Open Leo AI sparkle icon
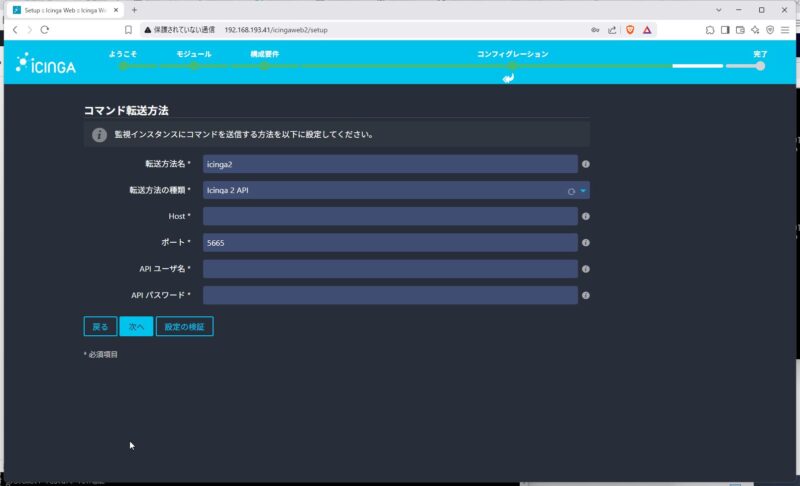 click(x=755, y=30)
